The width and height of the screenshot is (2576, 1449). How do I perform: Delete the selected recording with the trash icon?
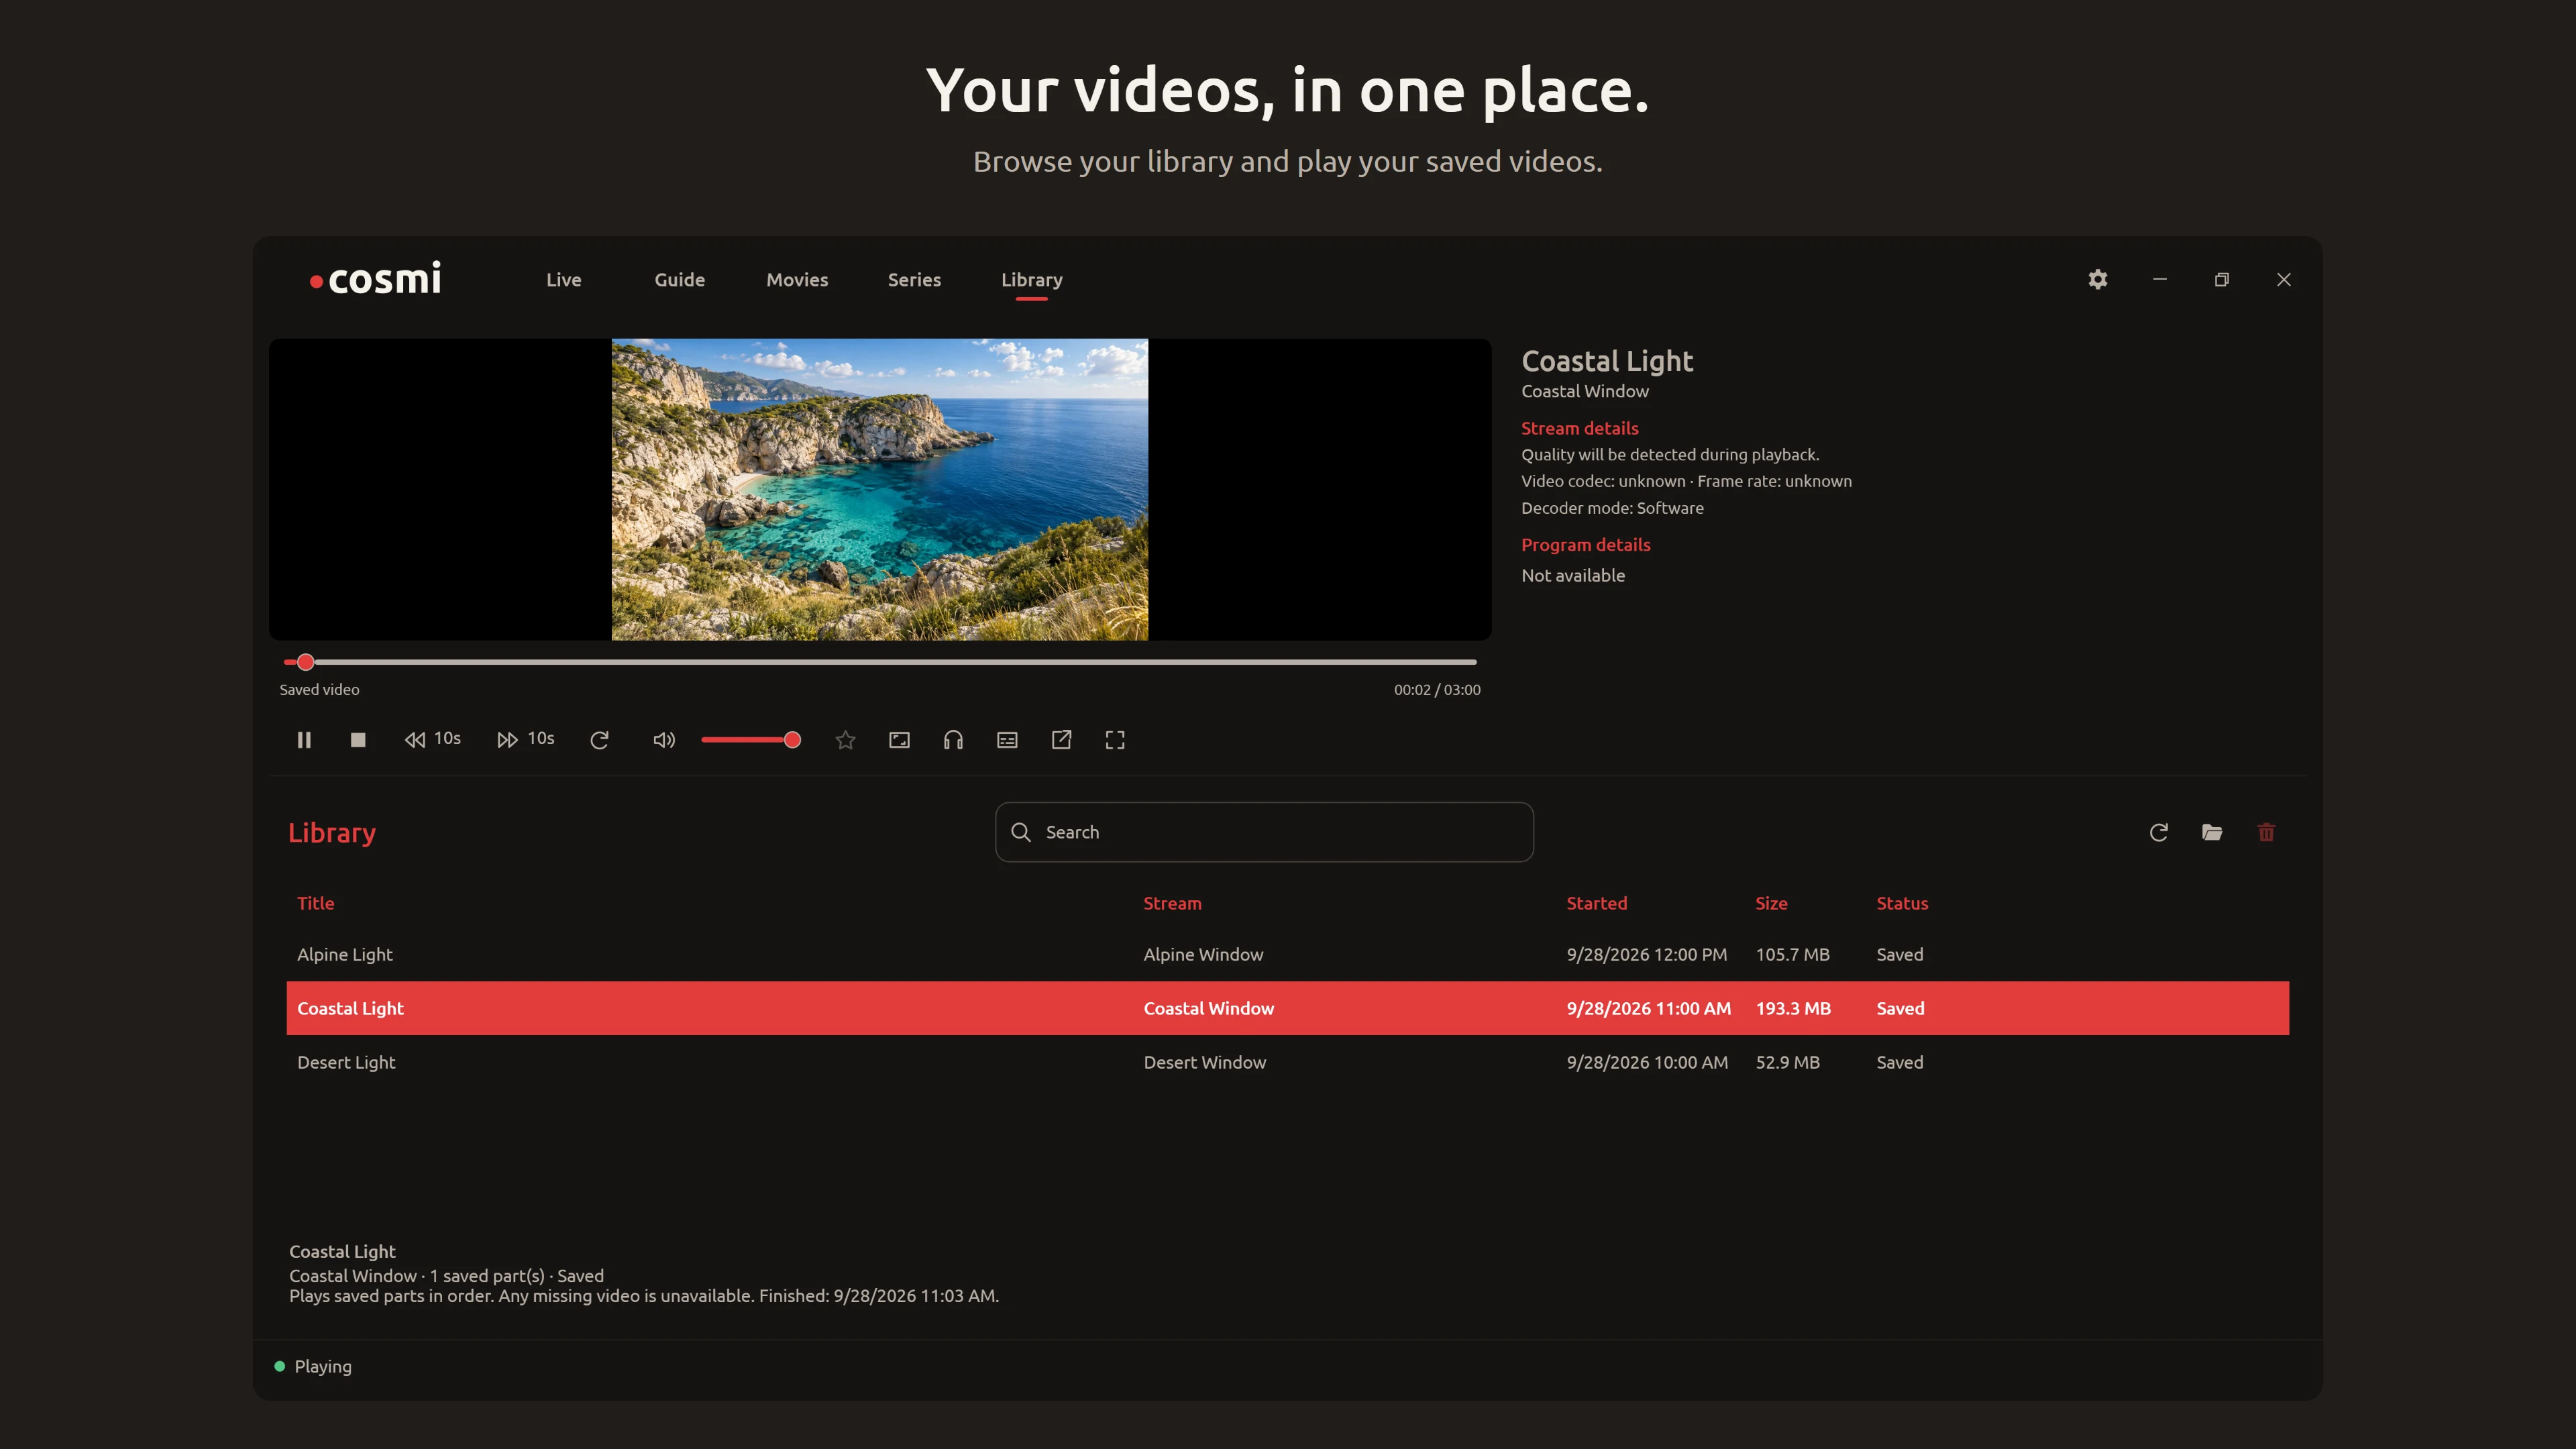pyautogui.click(x=2266, y=832)
